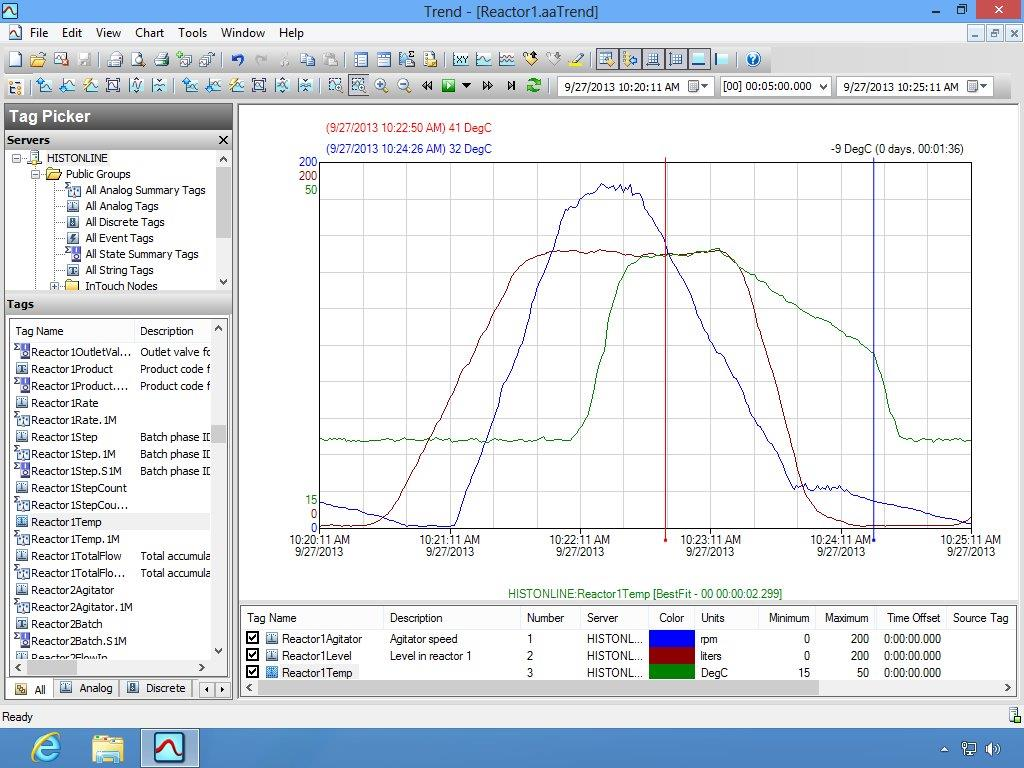Click the Reactor1Level color swatch
The width and height of the screenshot is (1024, 768).
click(671, 656)
